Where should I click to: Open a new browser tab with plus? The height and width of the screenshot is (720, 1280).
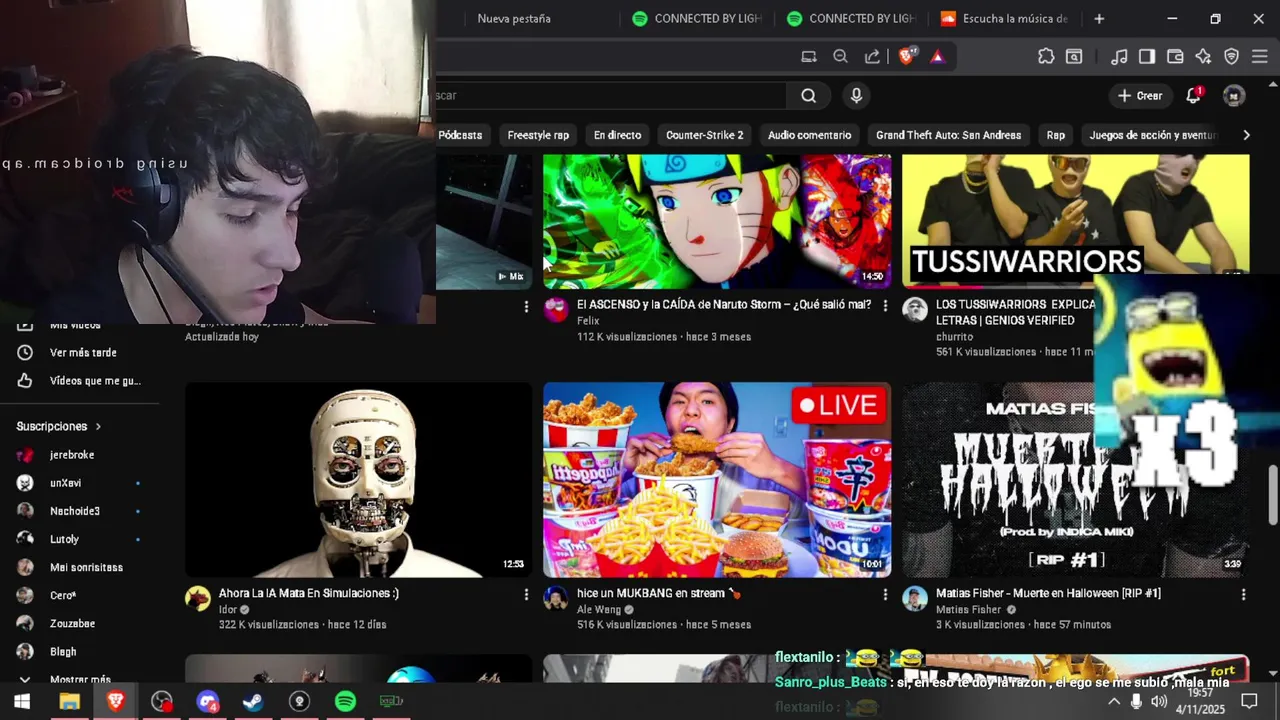click(1099, 19)
